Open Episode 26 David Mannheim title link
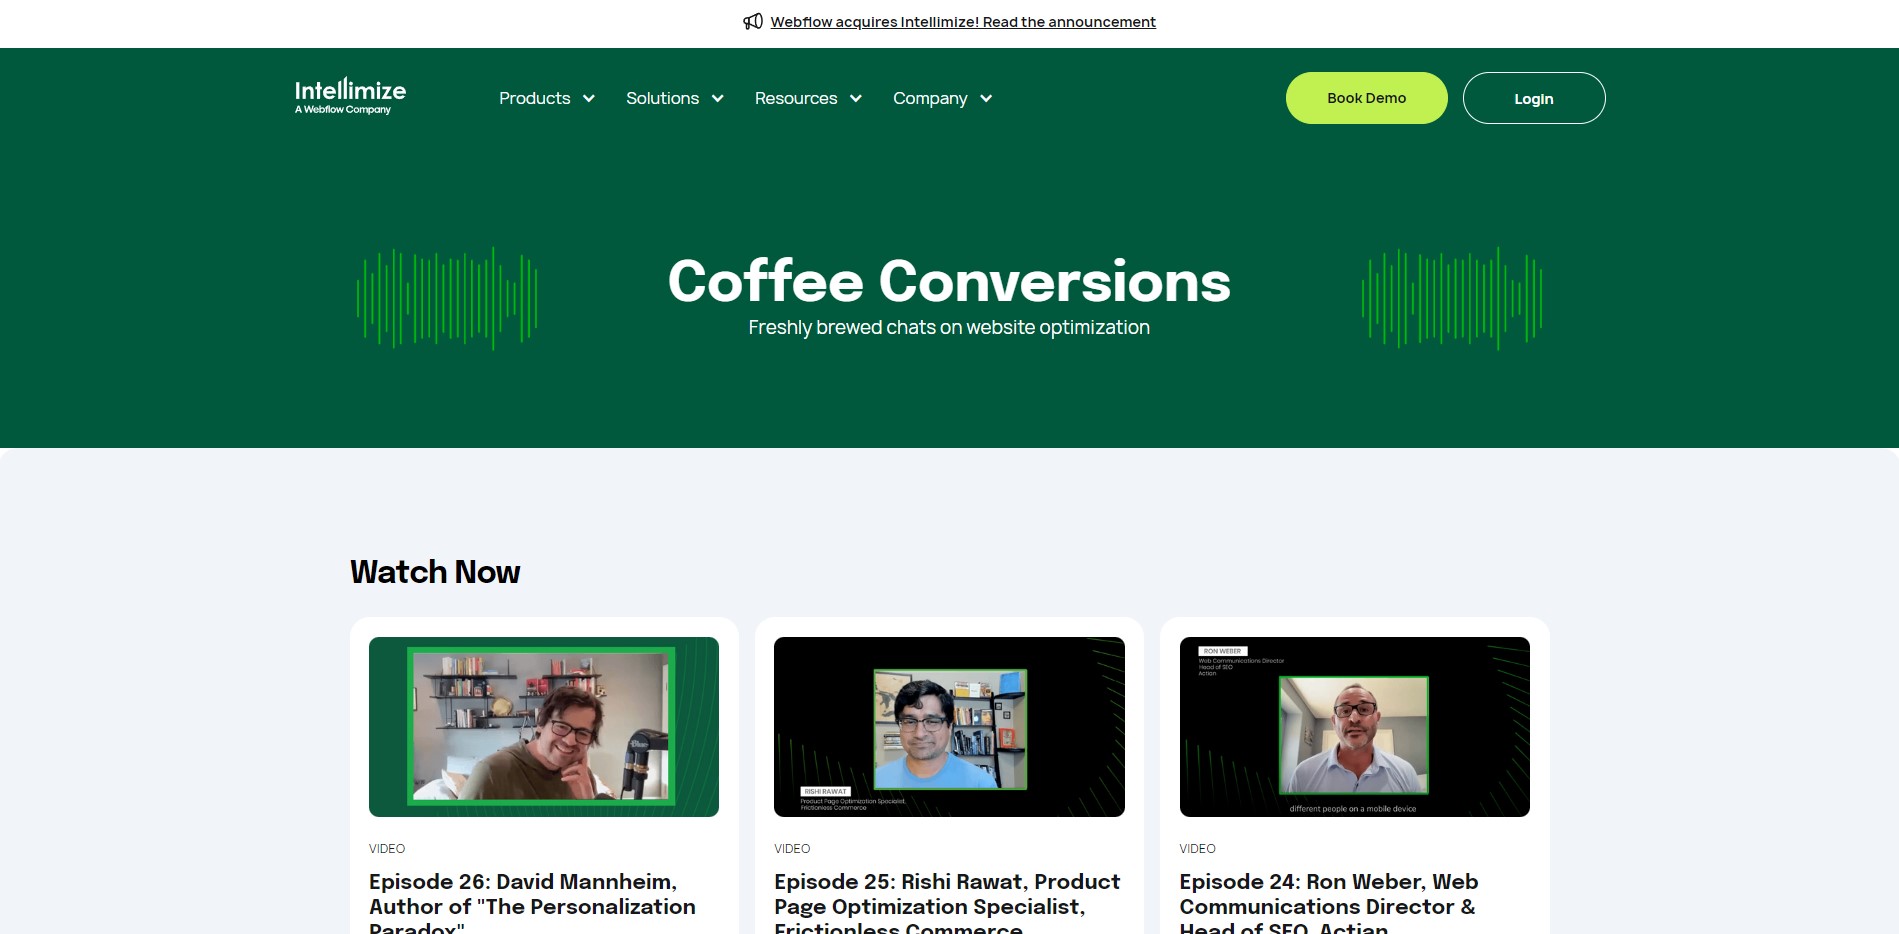The image size is (1899, 934). (532, 902)
